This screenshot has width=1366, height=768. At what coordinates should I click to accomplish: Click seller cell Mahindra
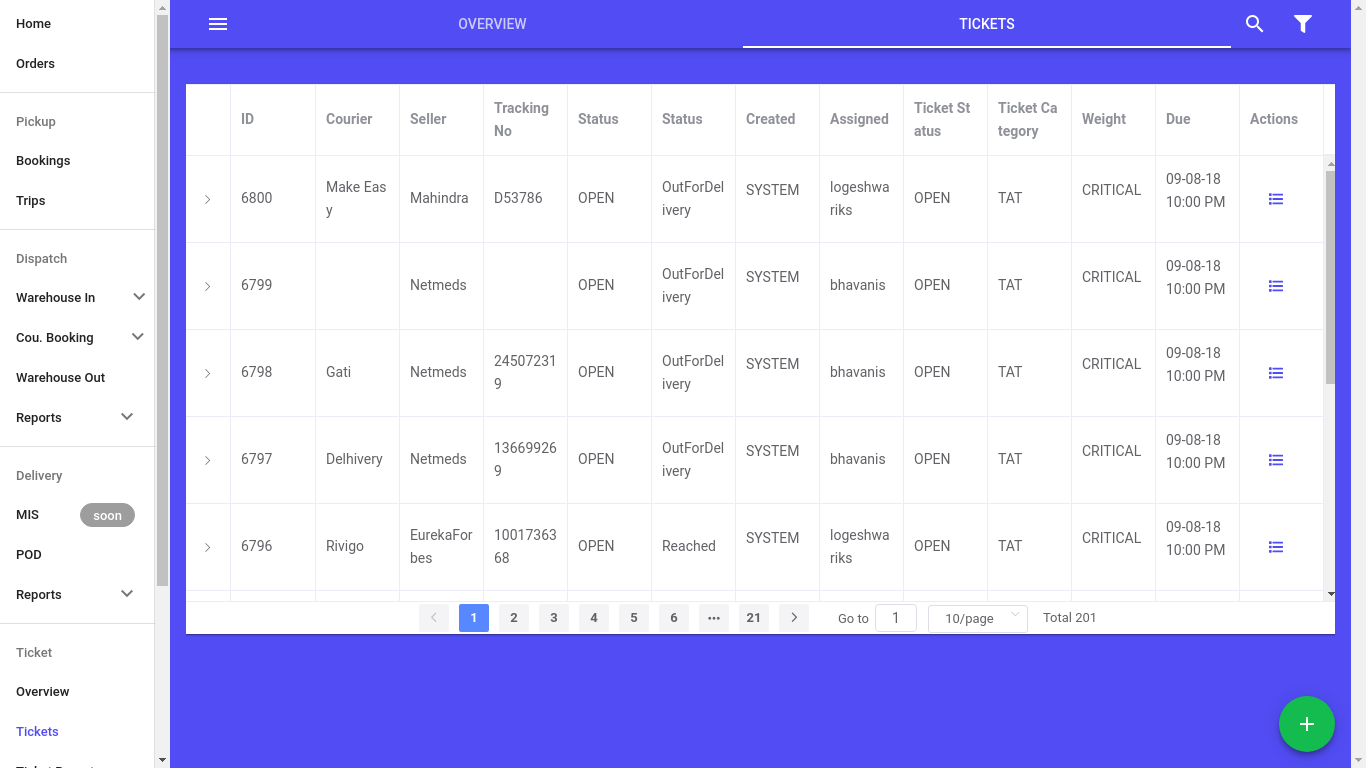click(439, 198)
